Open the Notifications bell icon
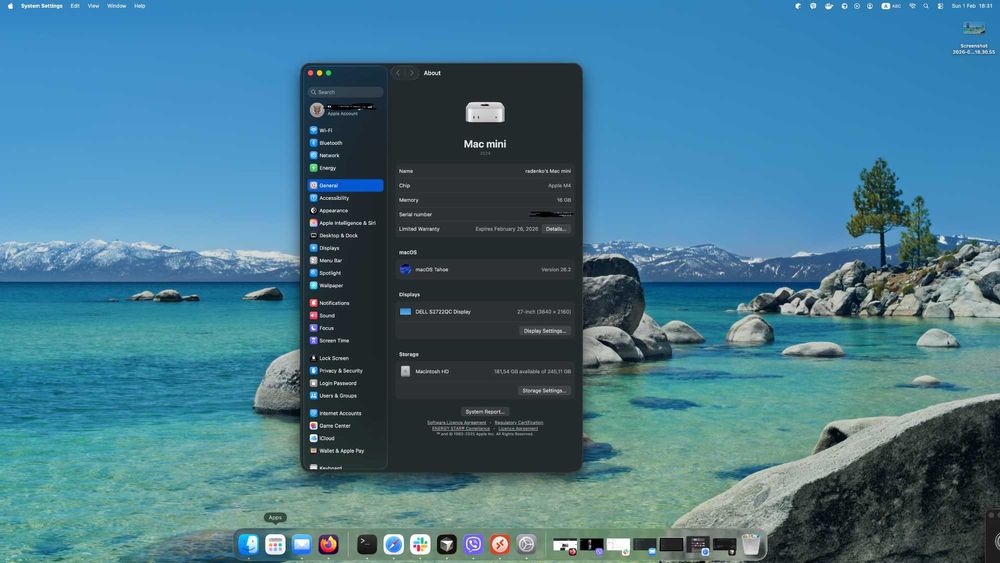The image size is (1000, 563). [x=313, y=303]
